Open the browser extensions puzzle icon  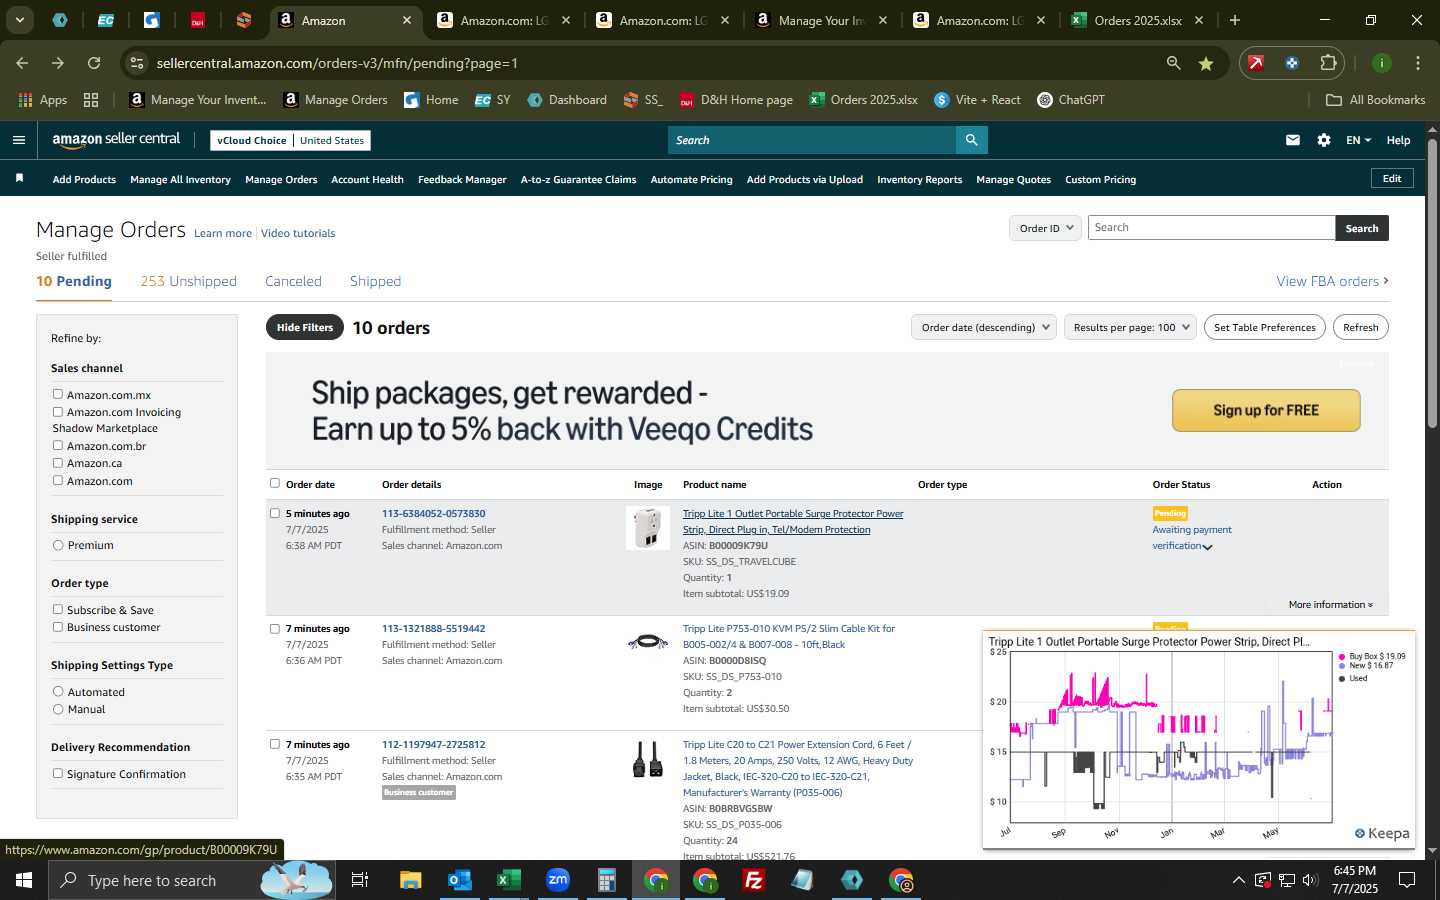point(1328,63)
